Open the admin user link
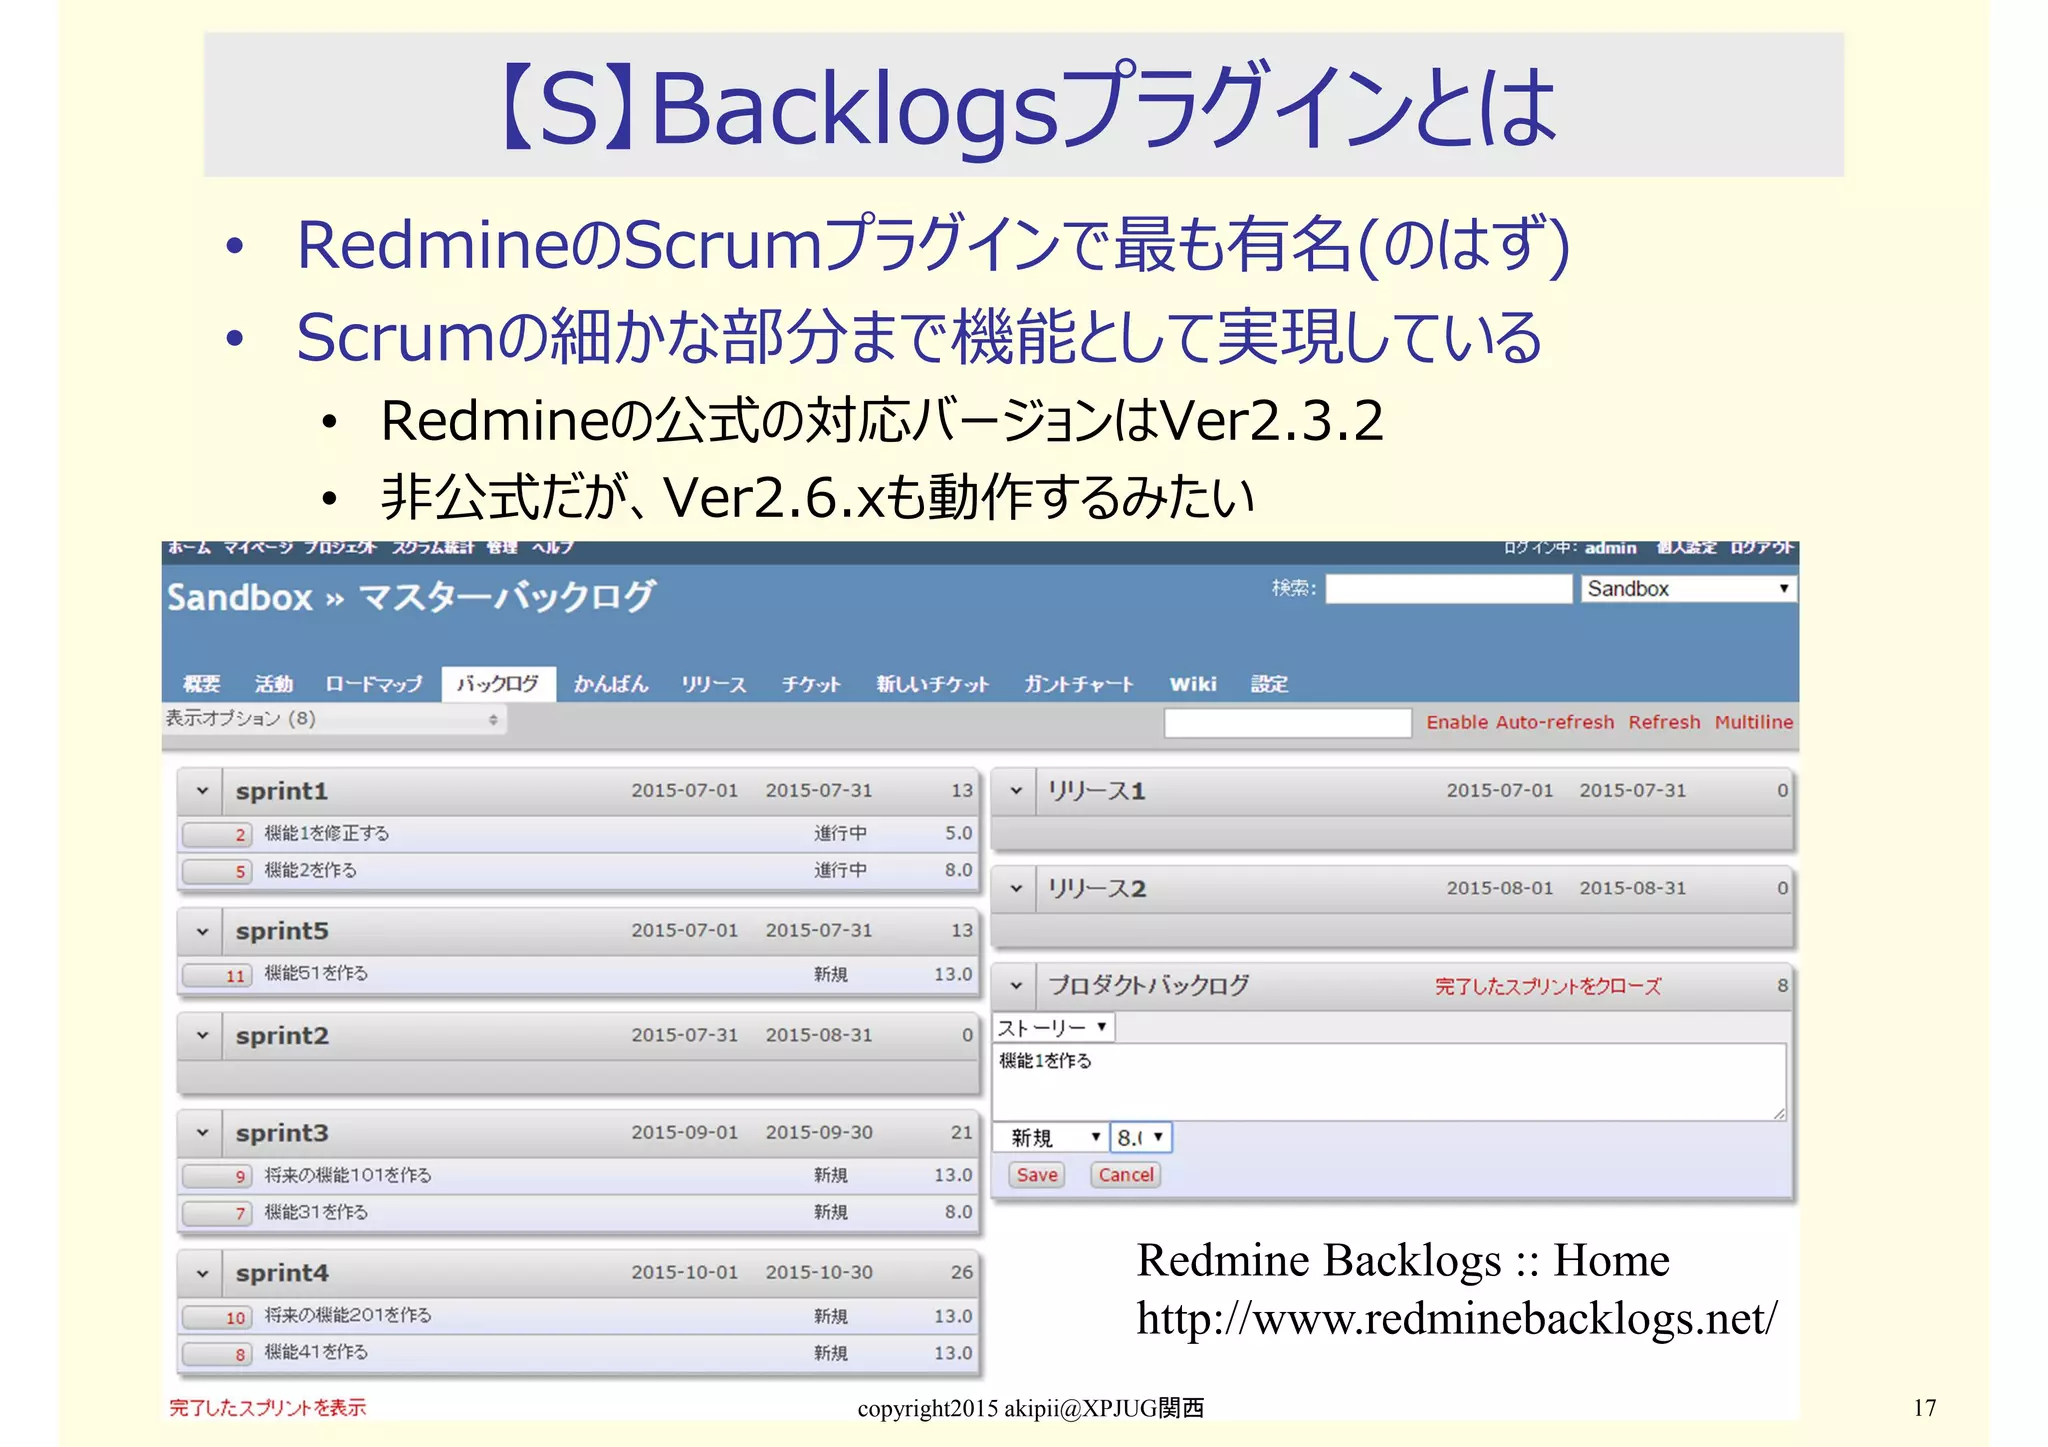The width and height of the screenshot is (2048, 1447). pos(1610,548)
